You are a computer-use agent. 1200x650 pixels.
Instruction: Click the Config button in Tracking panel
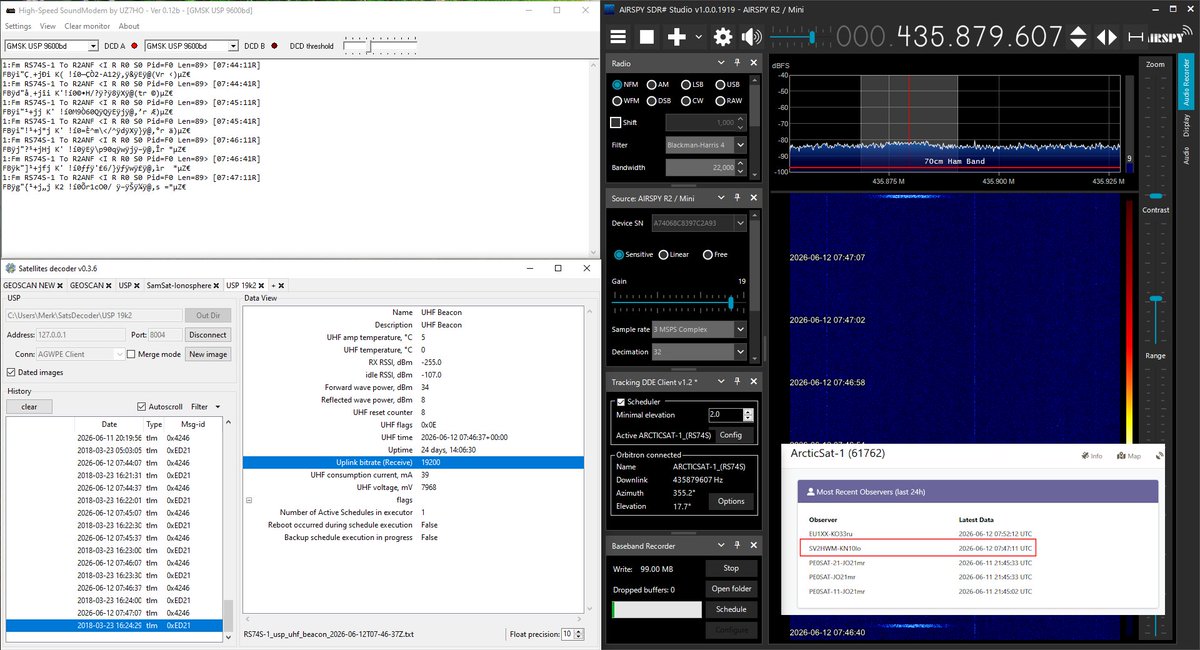pyautogui.click(x=731, y=435)
